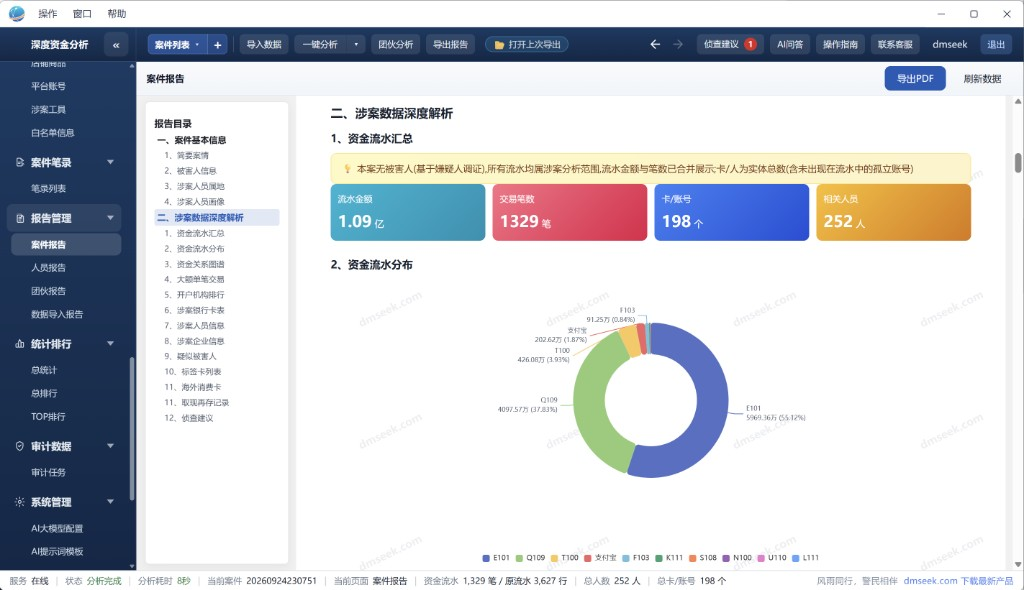Collapse the 审计数据 sidebar group
This screenshot has width=1024, height=590.
110,446
